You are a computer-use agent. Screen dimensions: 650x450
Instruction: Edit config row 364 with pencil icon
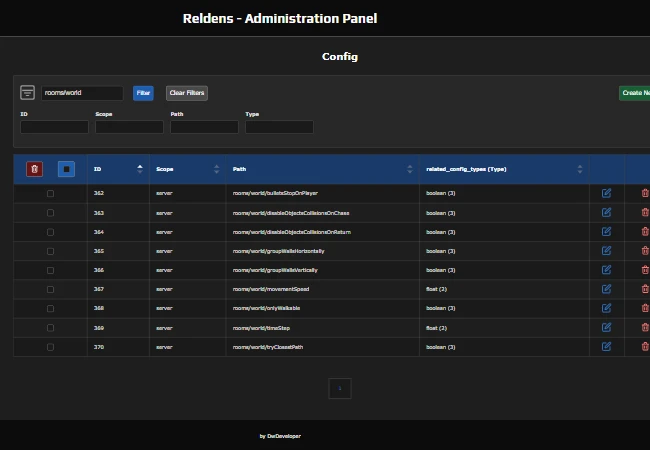click(x=606, y=232)
